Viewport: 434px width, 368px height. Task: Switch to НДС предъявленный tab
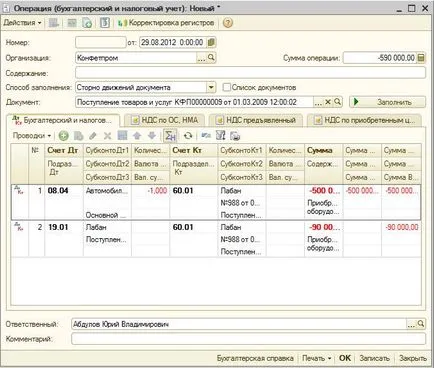point(256,120)
